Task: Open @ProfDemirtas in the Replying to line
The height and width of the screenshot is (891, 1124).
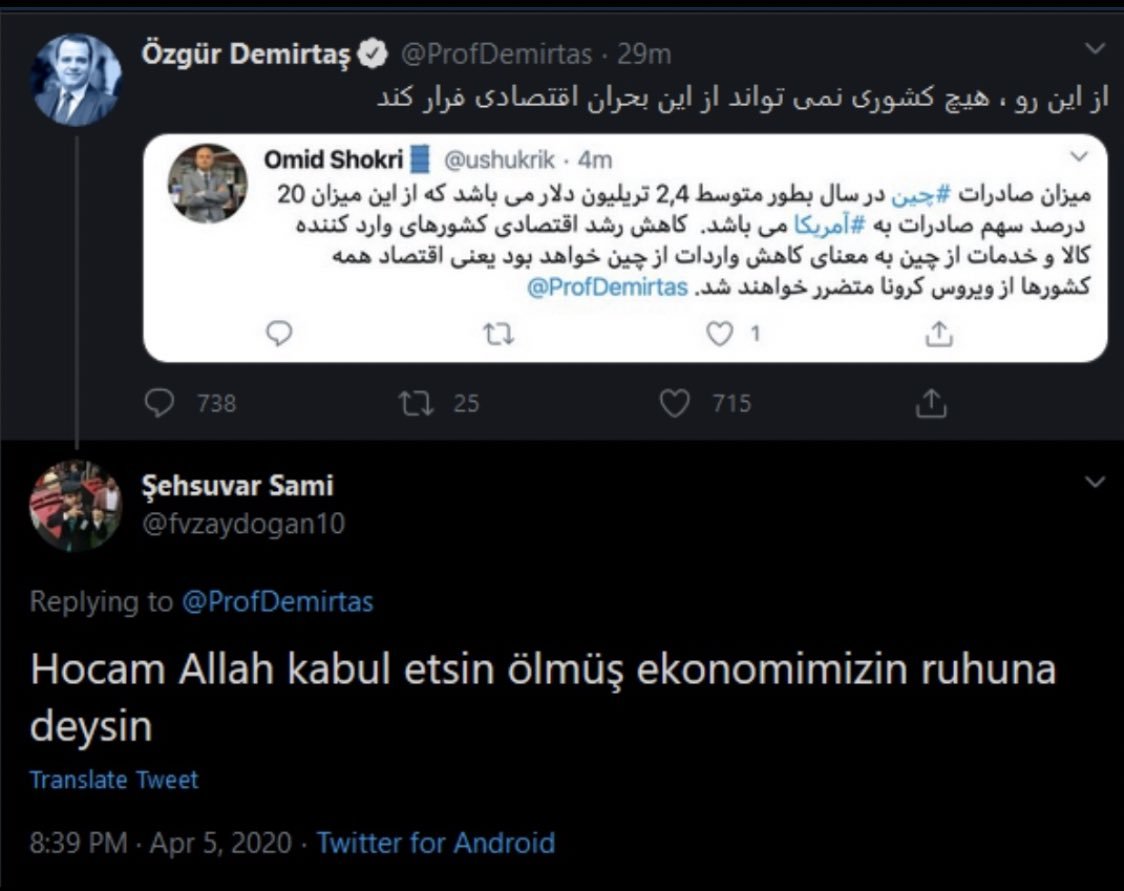Action: point(277,601)
